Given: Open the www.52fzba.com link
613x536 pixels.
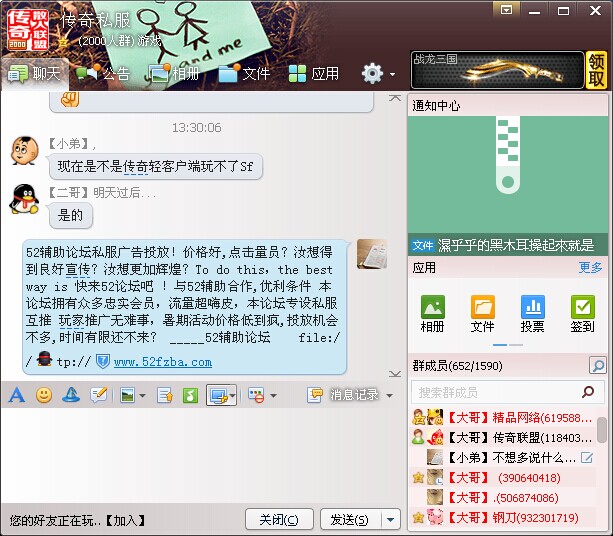Looking at the screenshot, I should click(x=163, y=362).
